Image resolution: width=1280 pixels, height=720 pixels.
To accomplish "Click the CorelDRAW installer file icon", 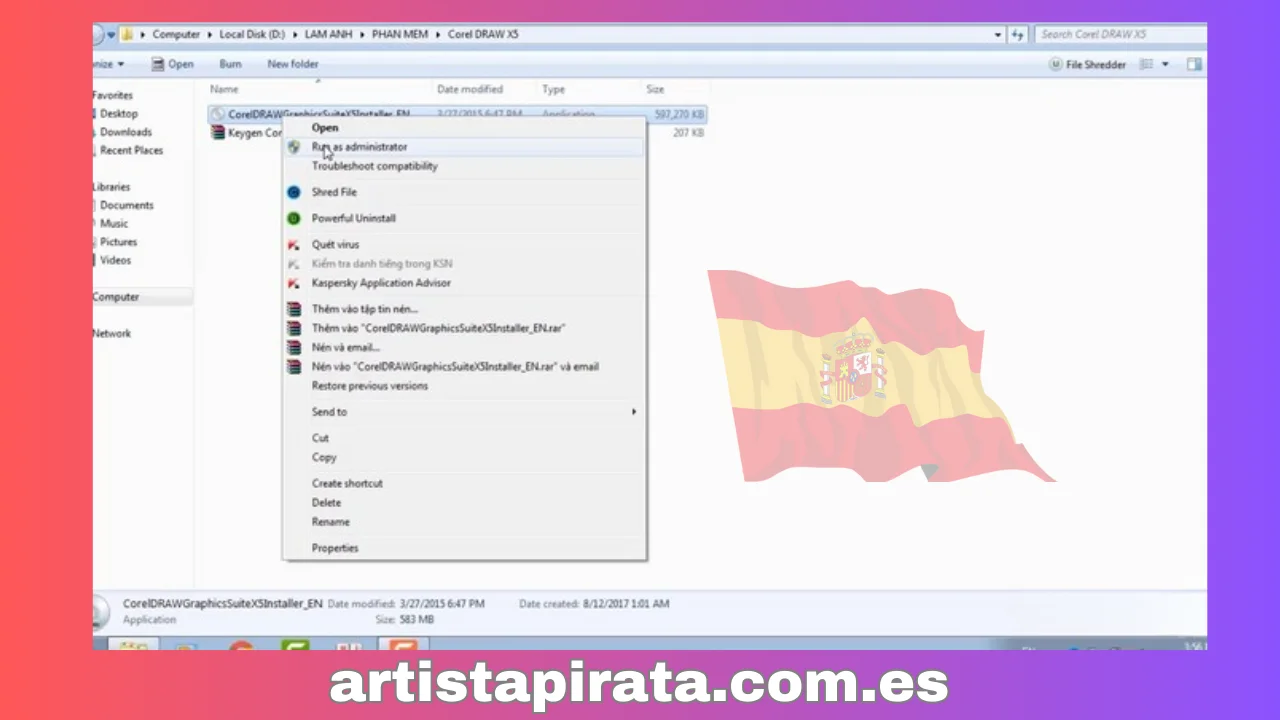I will [x=218, y=114].
